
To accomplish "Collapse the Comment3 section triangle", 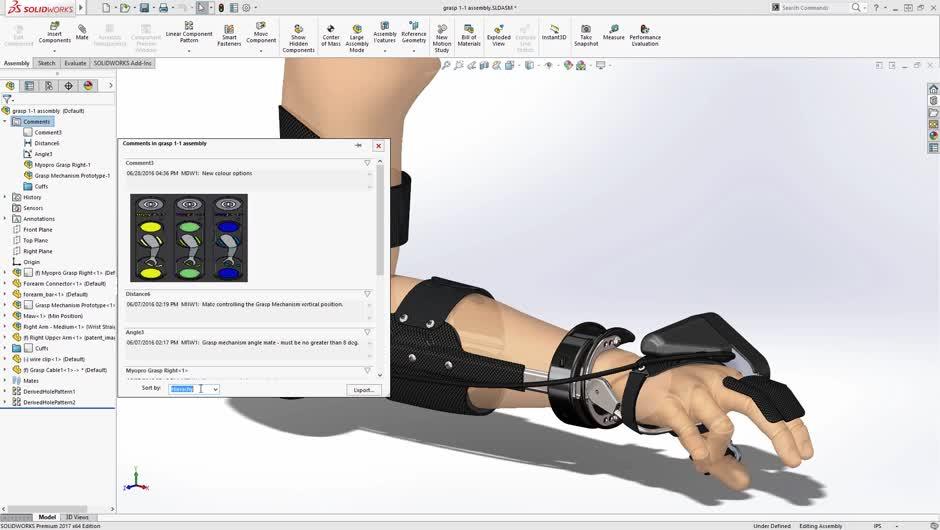I will pyautogui.click(x=367, y=162).
